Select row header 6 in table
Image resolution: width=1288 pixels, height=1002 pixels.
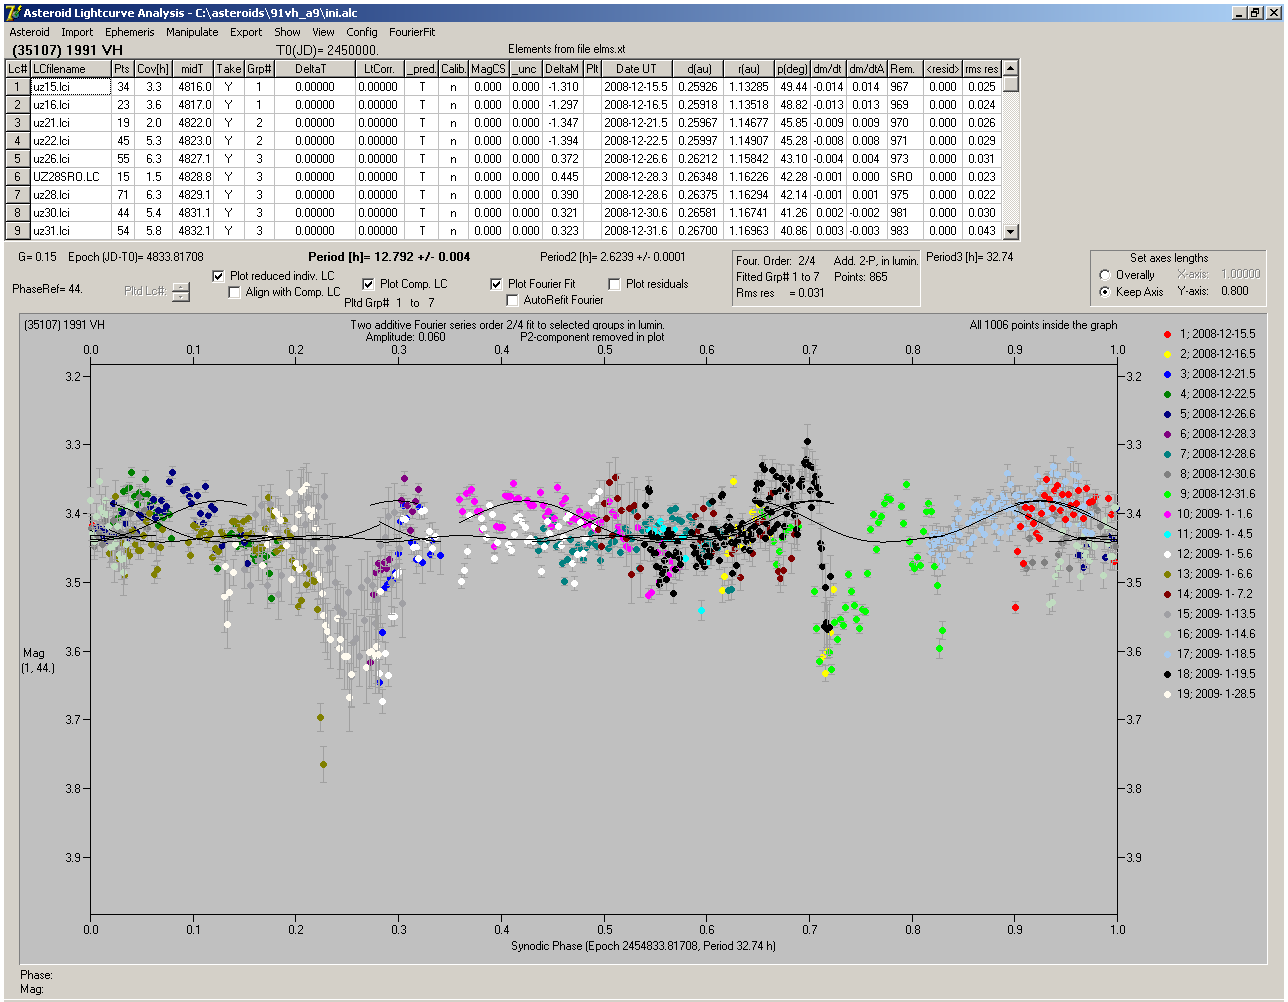[18, 177]
